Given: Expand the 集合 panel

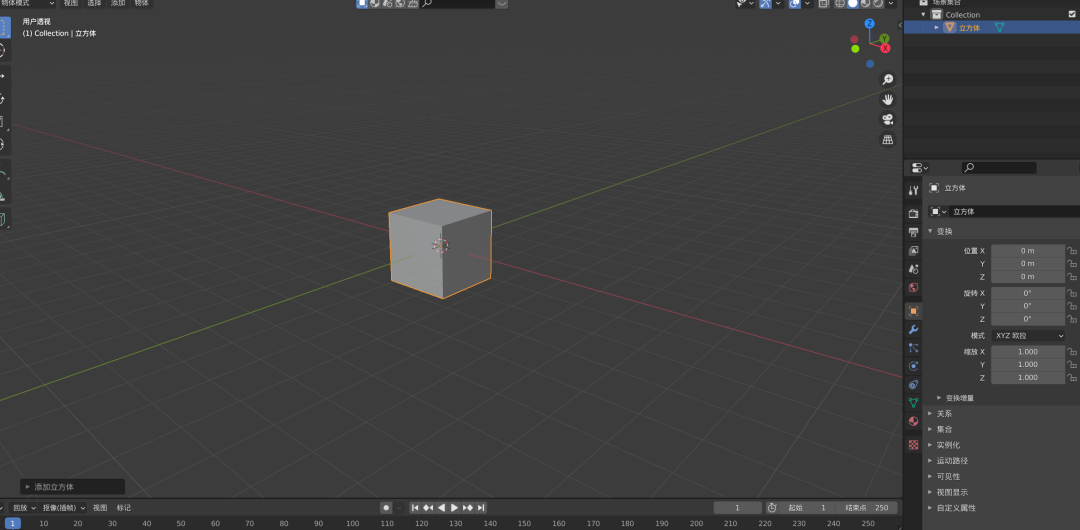Looking at the screenshot, I should [x=930, y=429].
